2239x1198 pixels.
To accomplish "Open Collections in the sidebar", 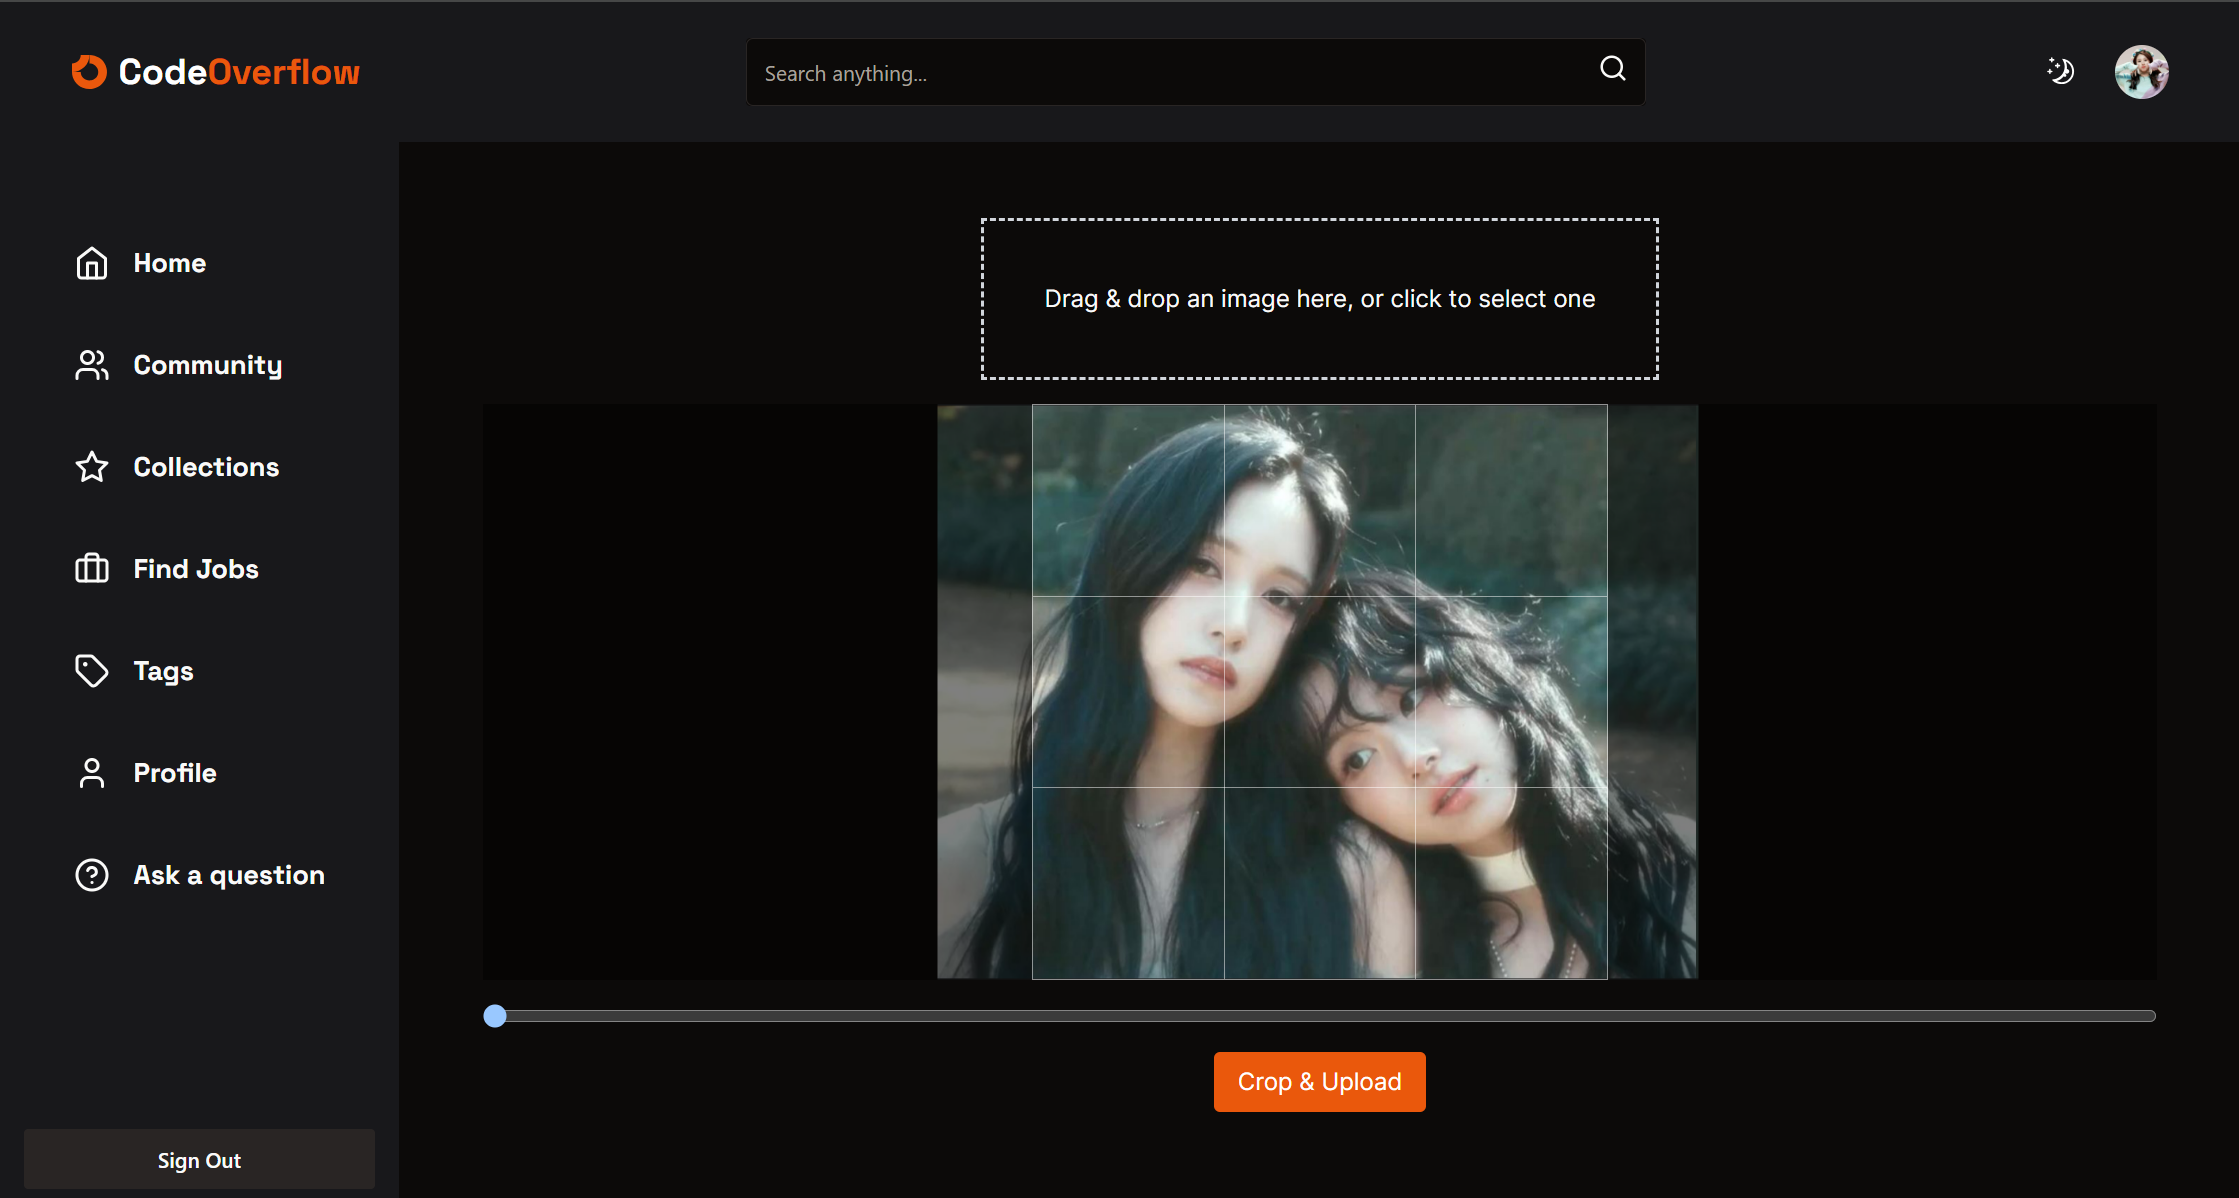I will [x=206, y=467].
